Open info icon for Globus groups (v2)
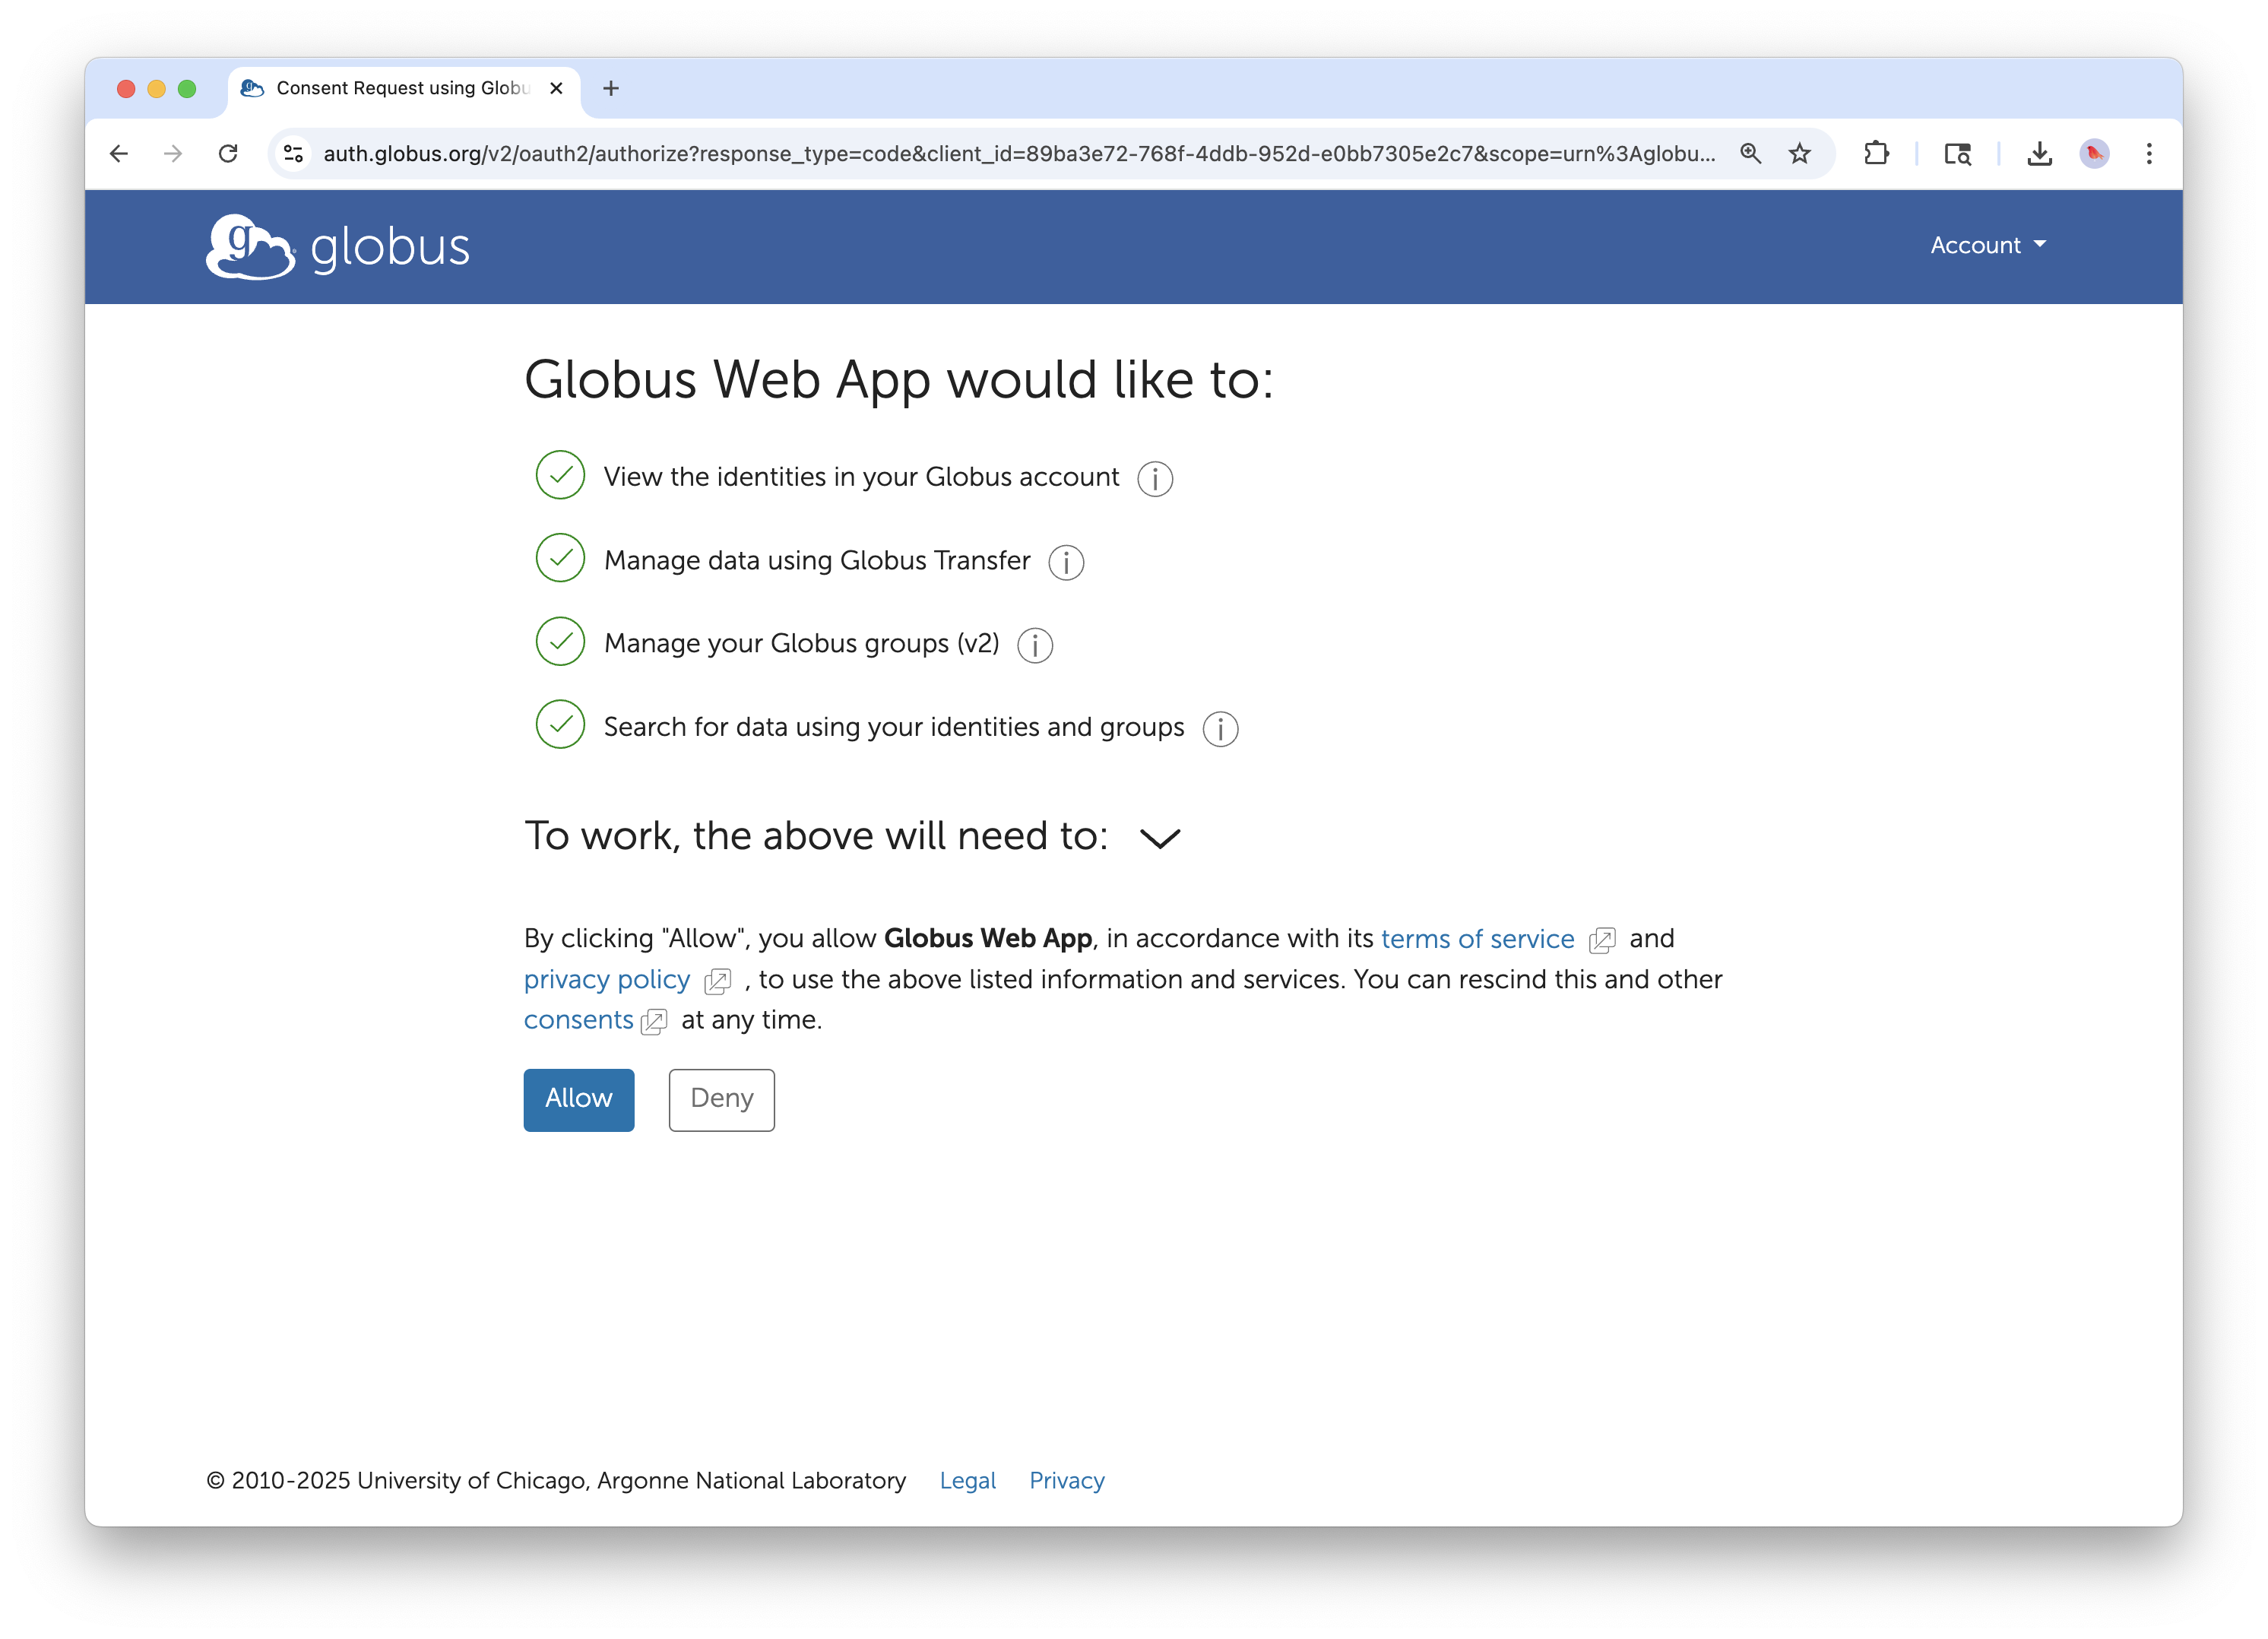This screenshot has width=2268, height=1639. (1034, 645)
